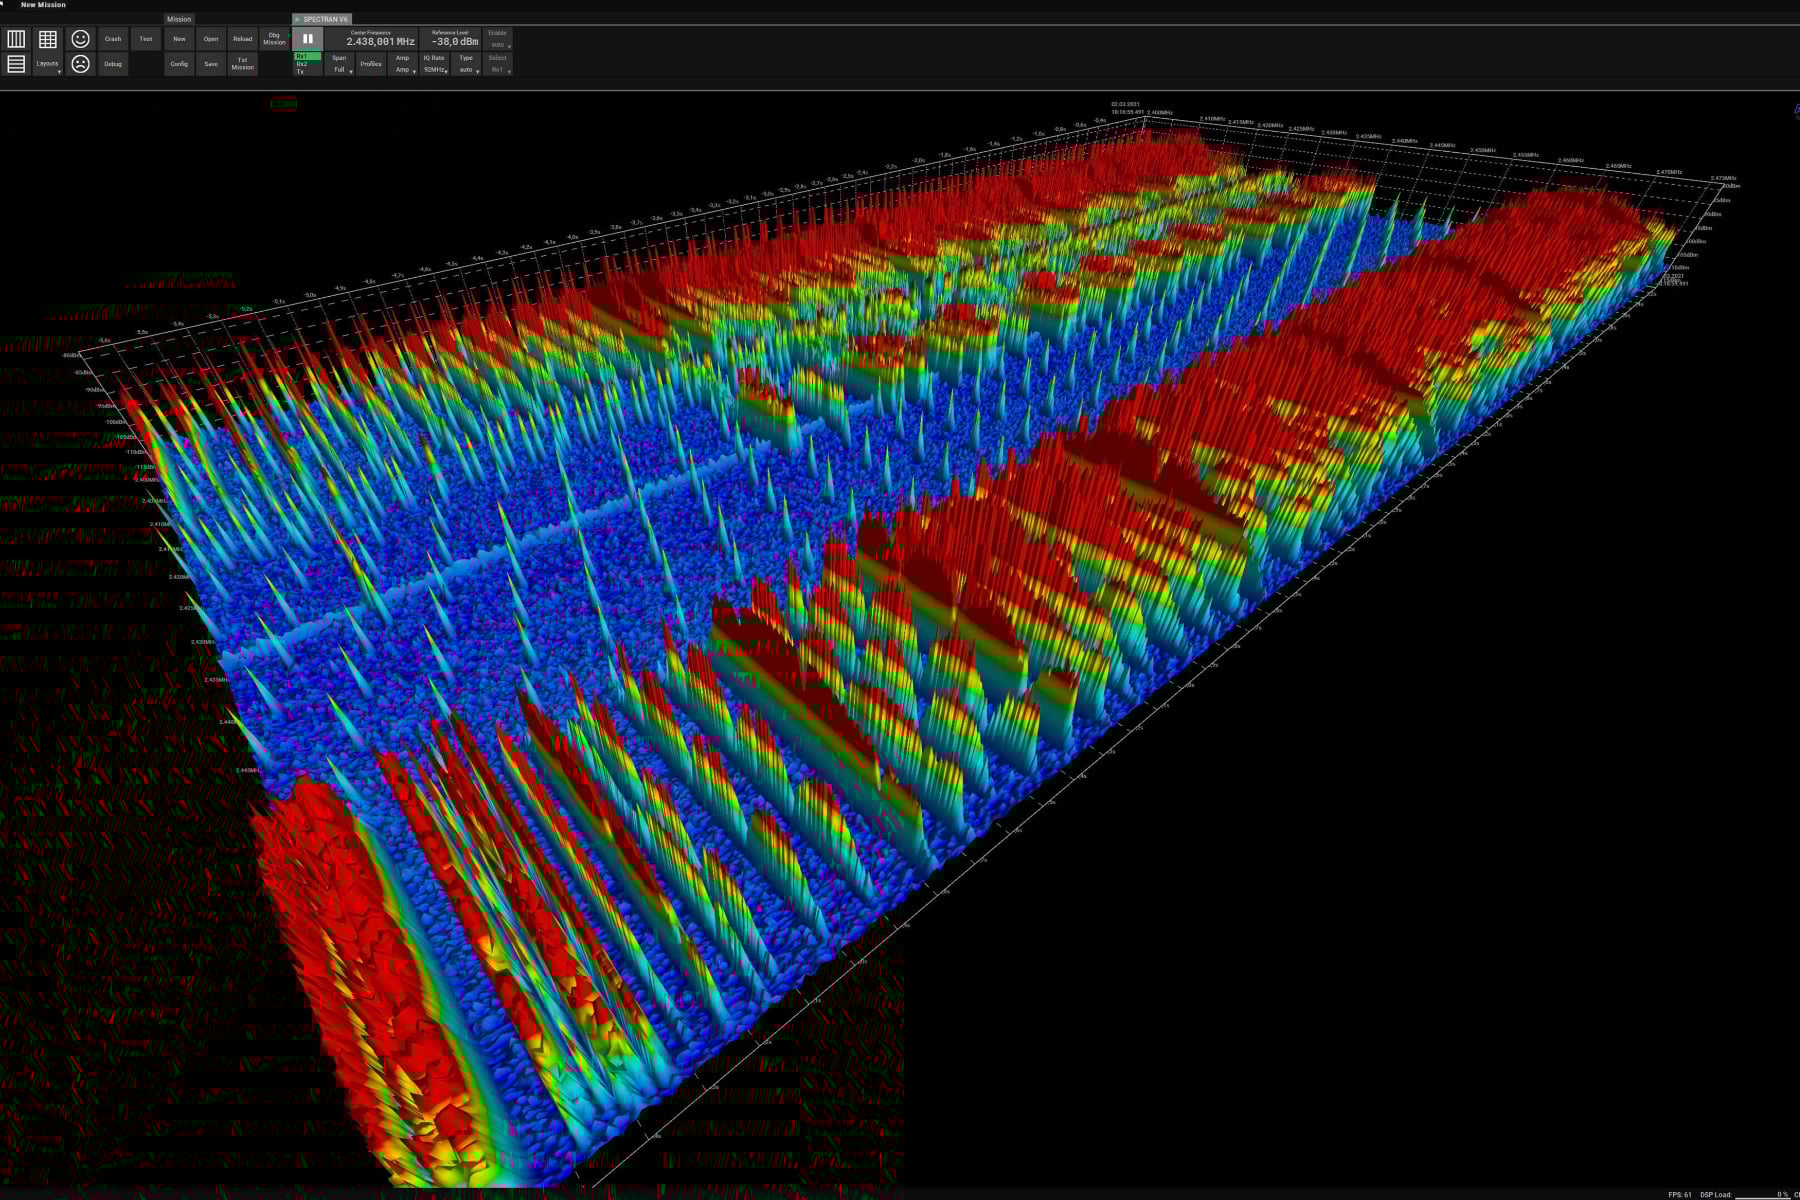Screen dimensions: 1800x1200
Task: Select the horizontal rows layout icon
Action: pyautogui.click(x=16, y=64)
